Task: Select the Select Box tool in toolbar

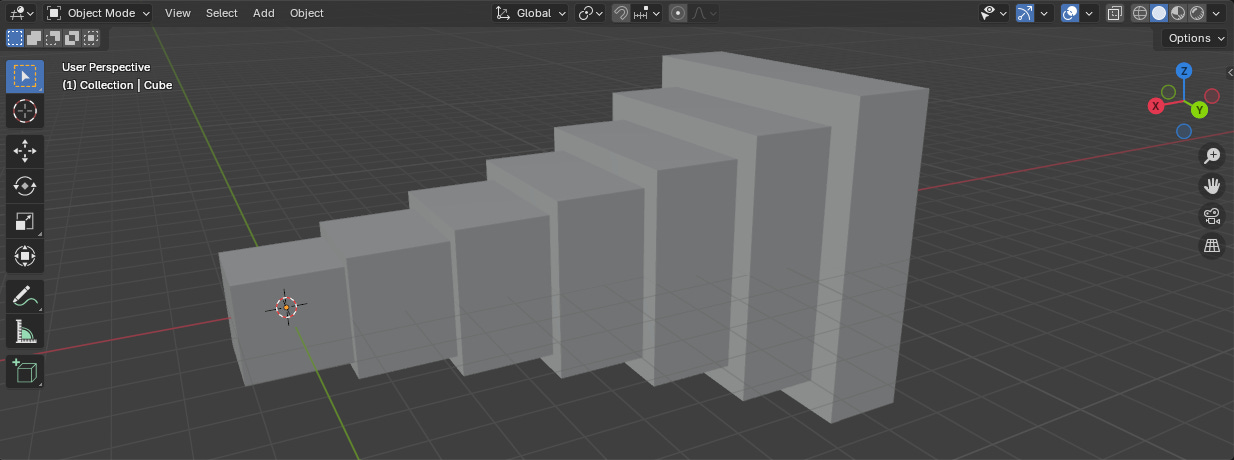Action: (x=25, y=77)
